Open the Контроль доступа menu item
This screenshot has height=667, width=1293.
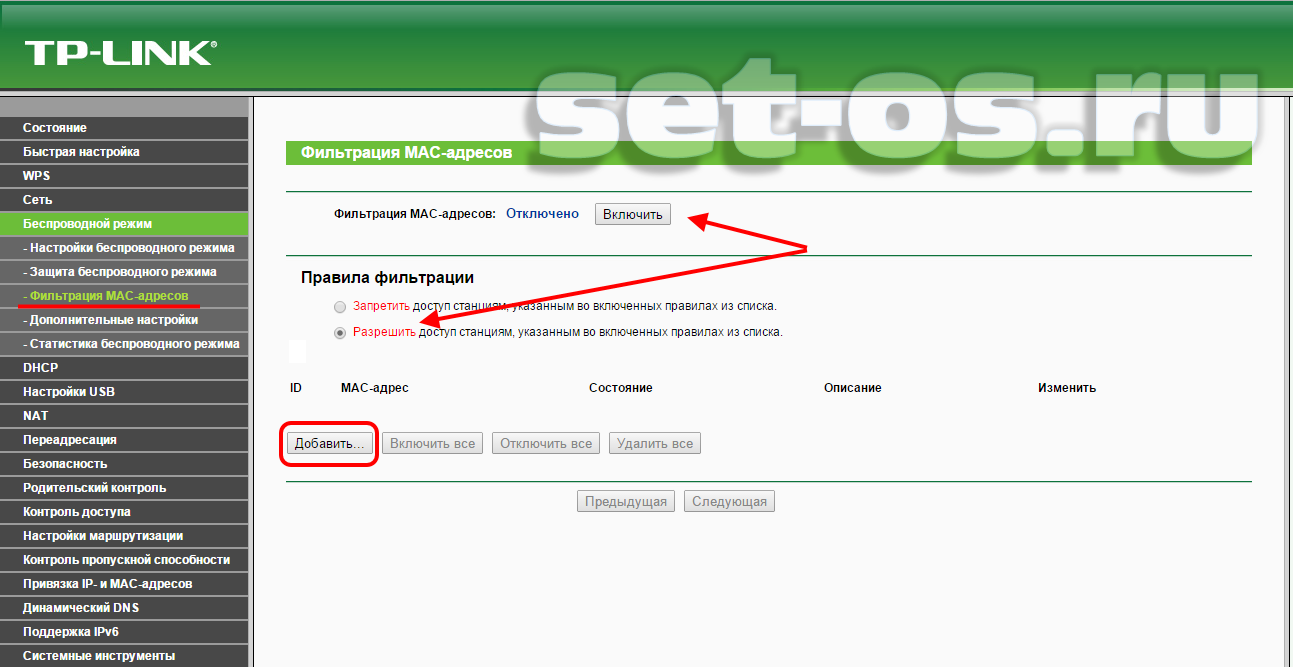pyautogui.click(x=124, y=512)
